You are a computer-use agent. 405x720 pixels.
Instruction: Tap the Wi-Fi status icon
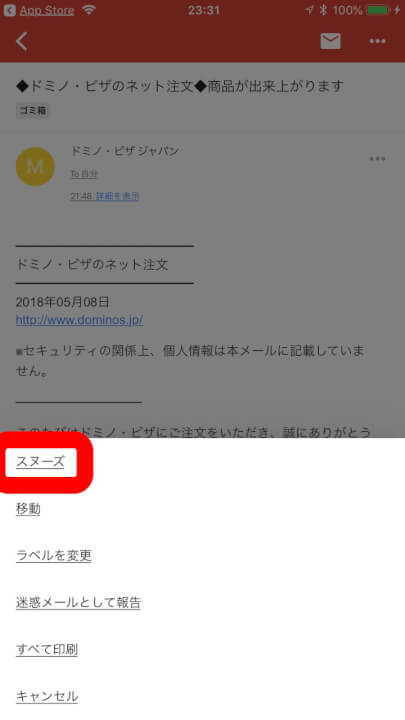coord(89,10)
